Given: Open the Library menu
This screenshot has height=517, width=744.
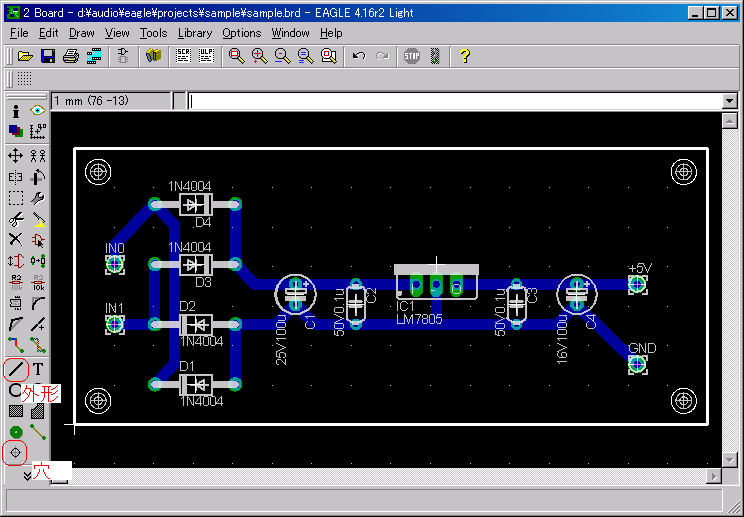Looking at the screenshot, I should pos(195,33).
